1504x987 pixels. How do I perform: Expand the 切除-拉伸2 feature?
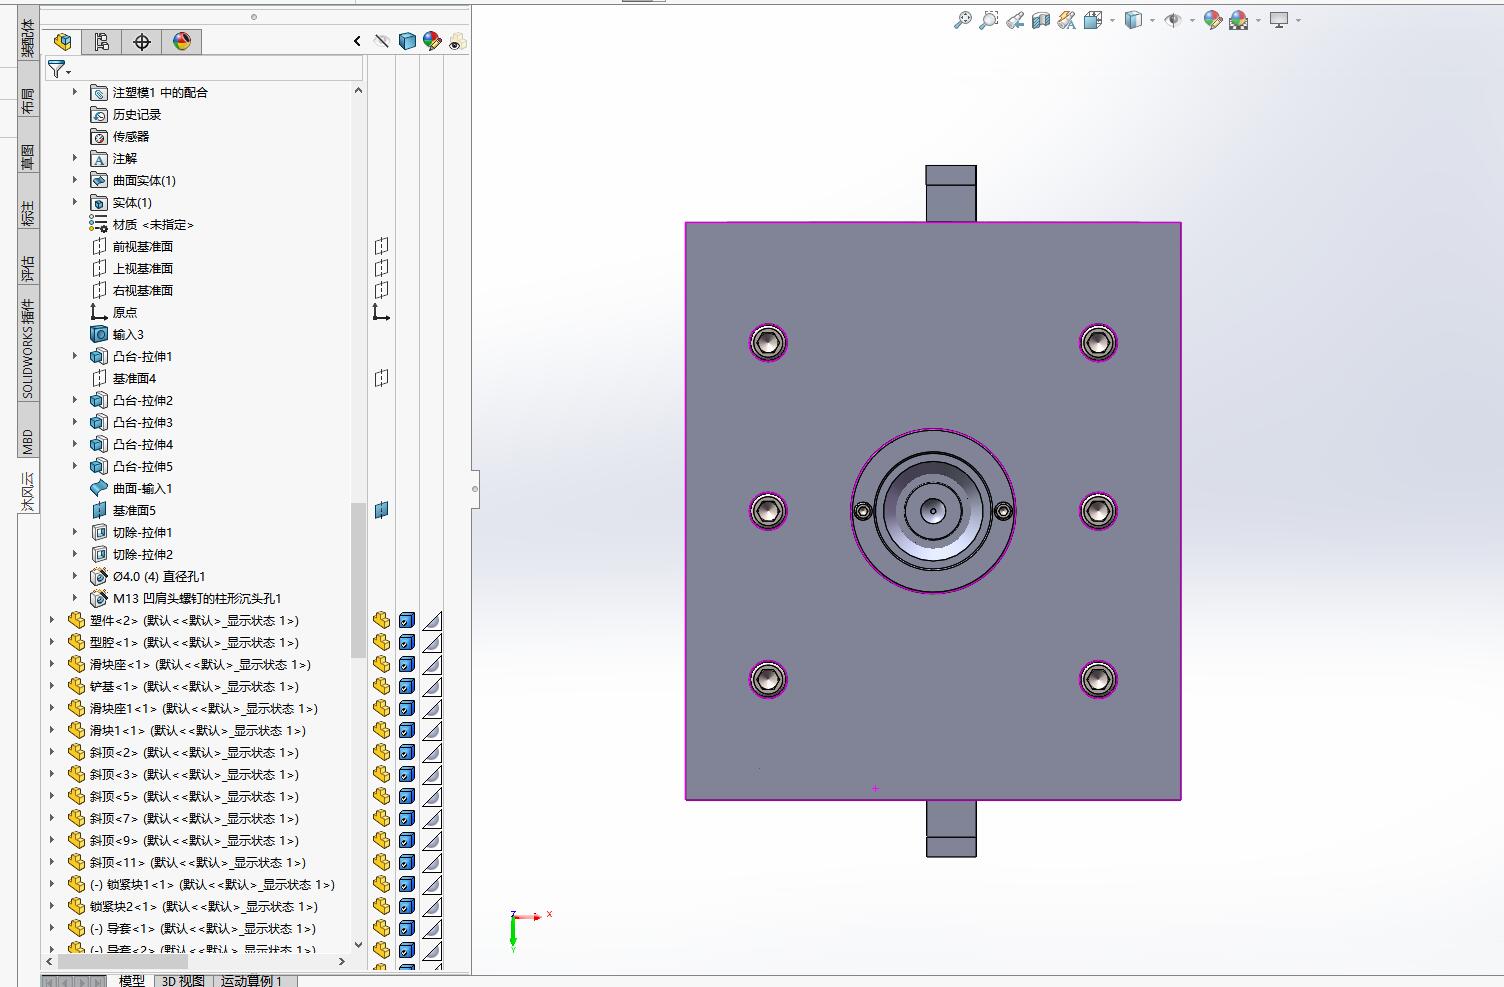coord(74,554)
